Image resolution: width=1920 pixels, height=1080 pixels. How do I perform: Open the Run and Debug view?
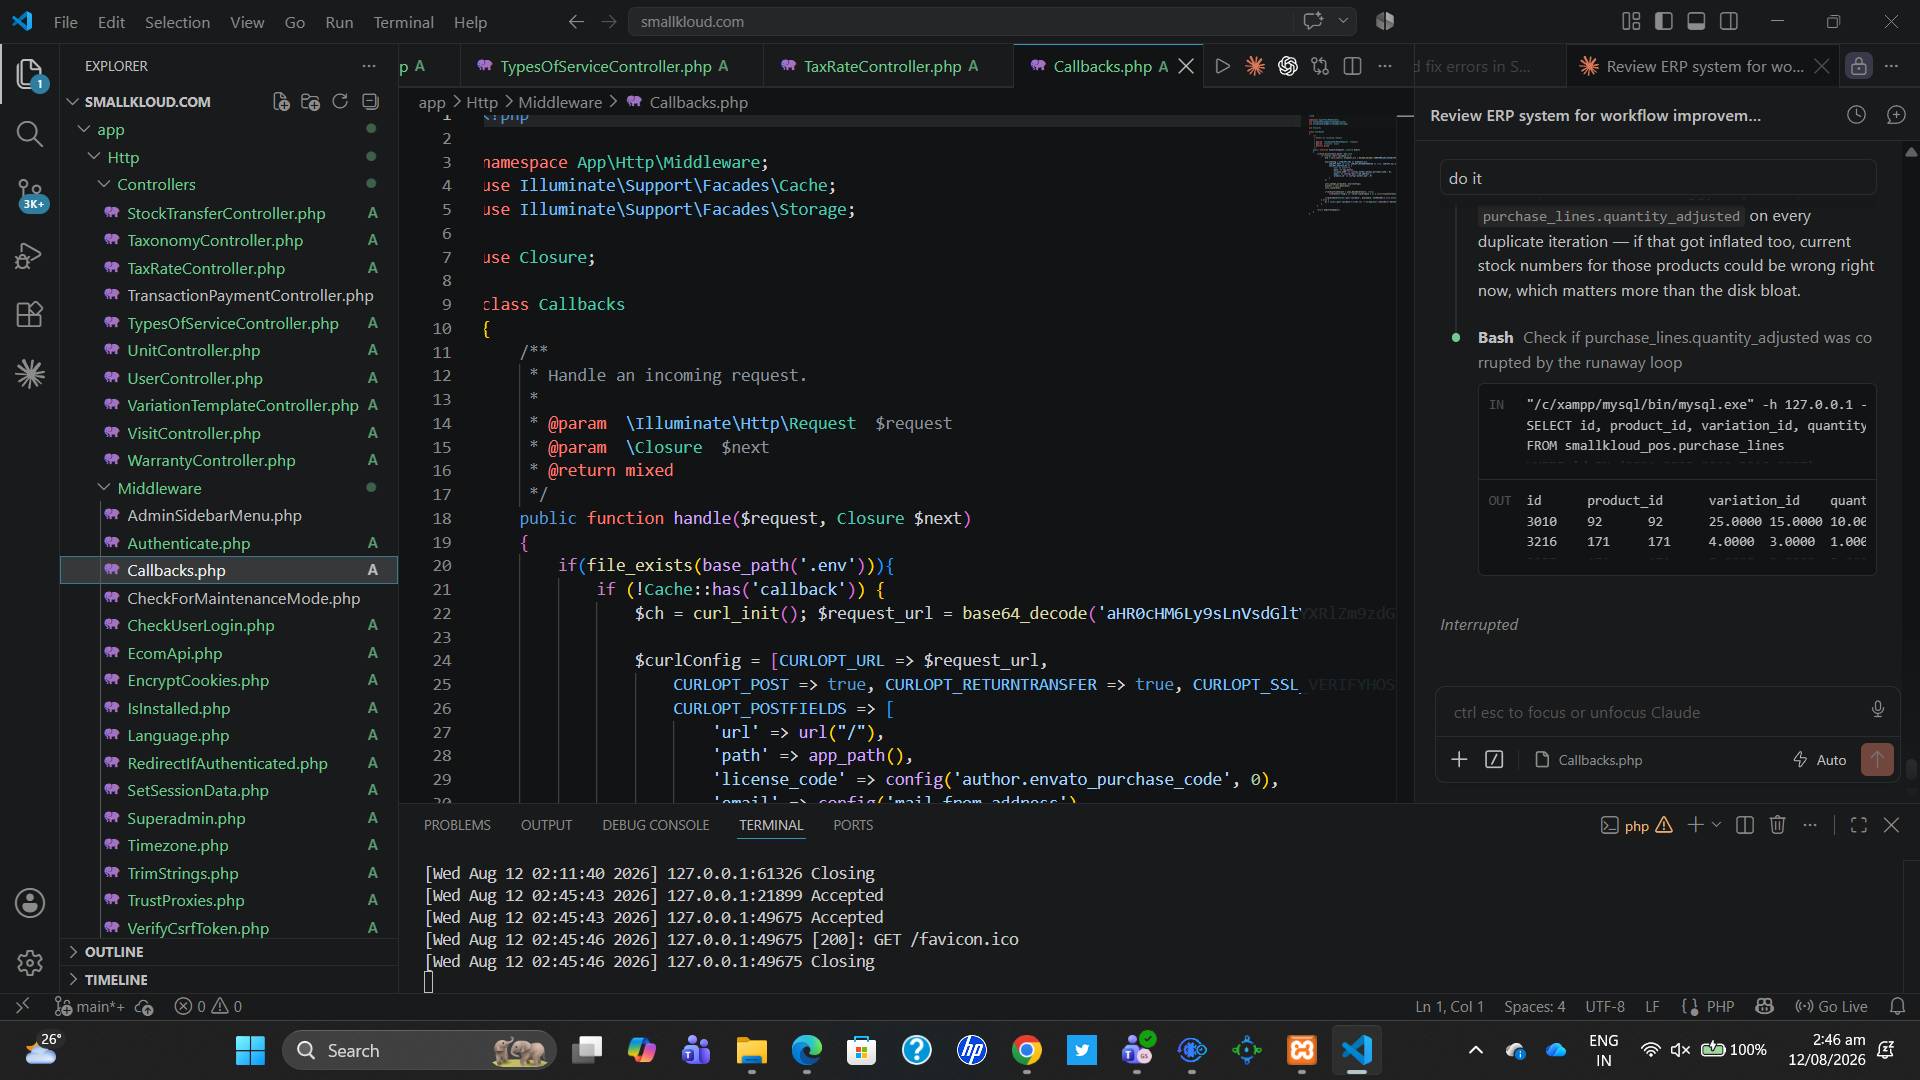[30, 256]
